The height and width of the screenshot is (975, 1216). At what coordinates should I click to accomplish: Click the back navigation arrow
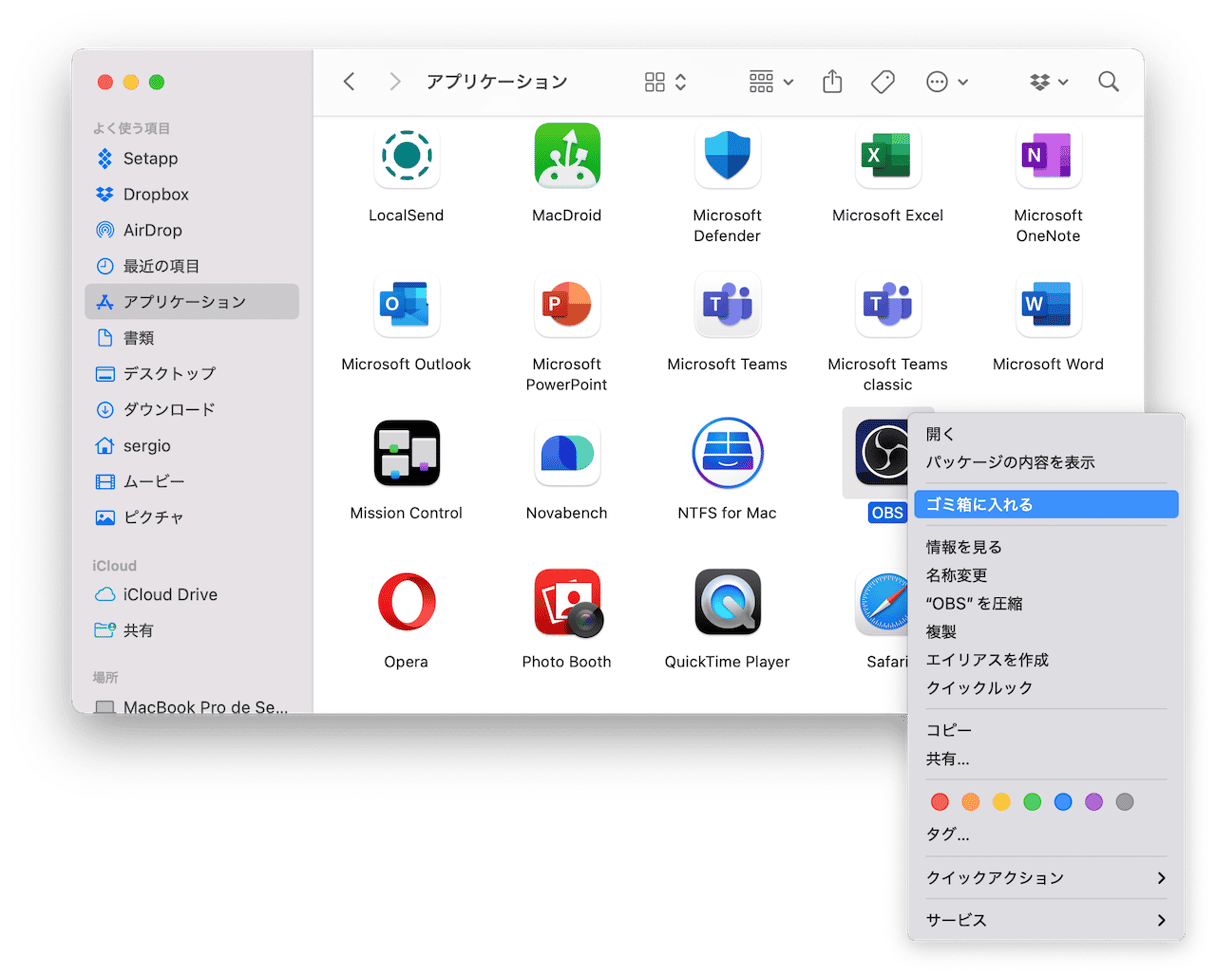pyautogui.click(x=349, y=82)
